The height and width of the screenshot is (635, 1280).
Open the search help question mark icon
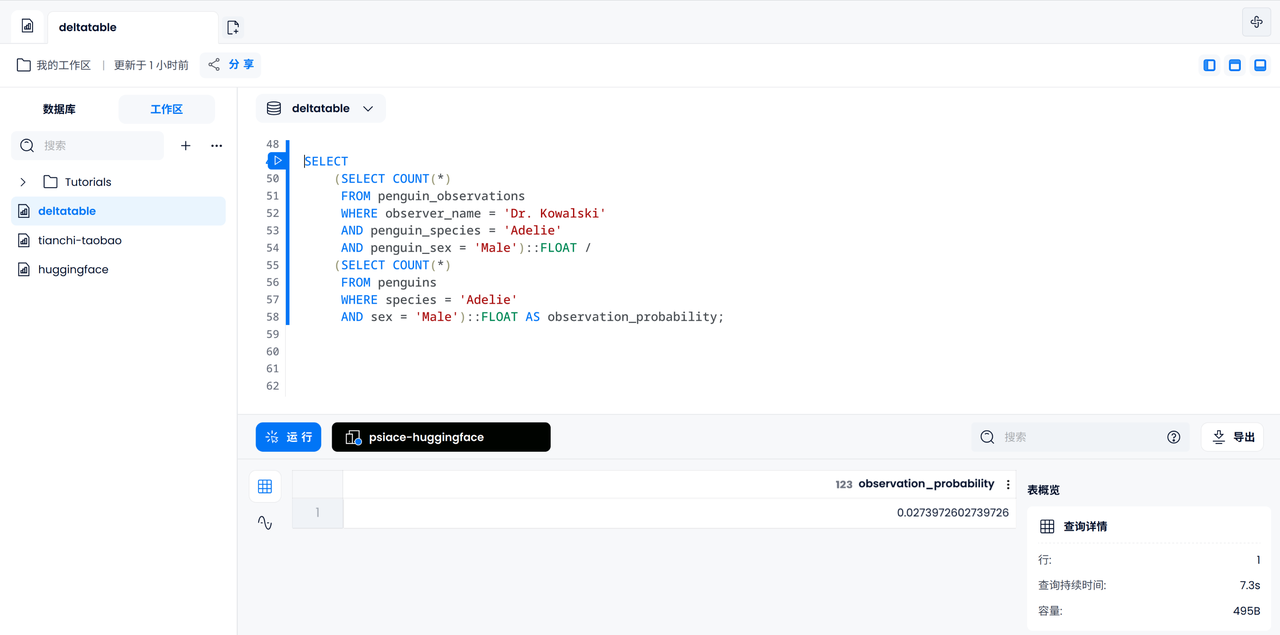click(1174, 437)
